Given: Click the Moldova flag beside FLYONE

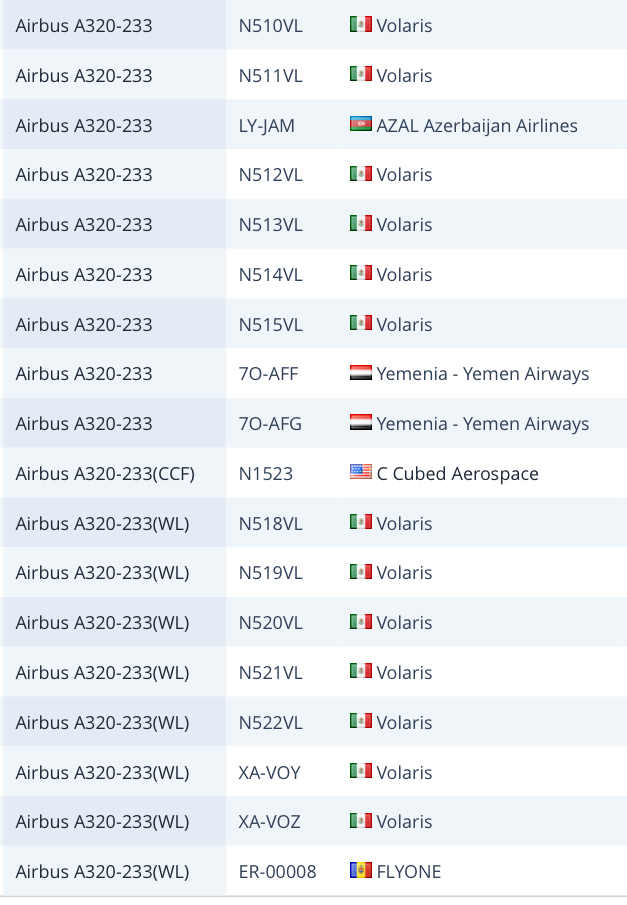Looking at the screenshot, I should click(360, 871).
